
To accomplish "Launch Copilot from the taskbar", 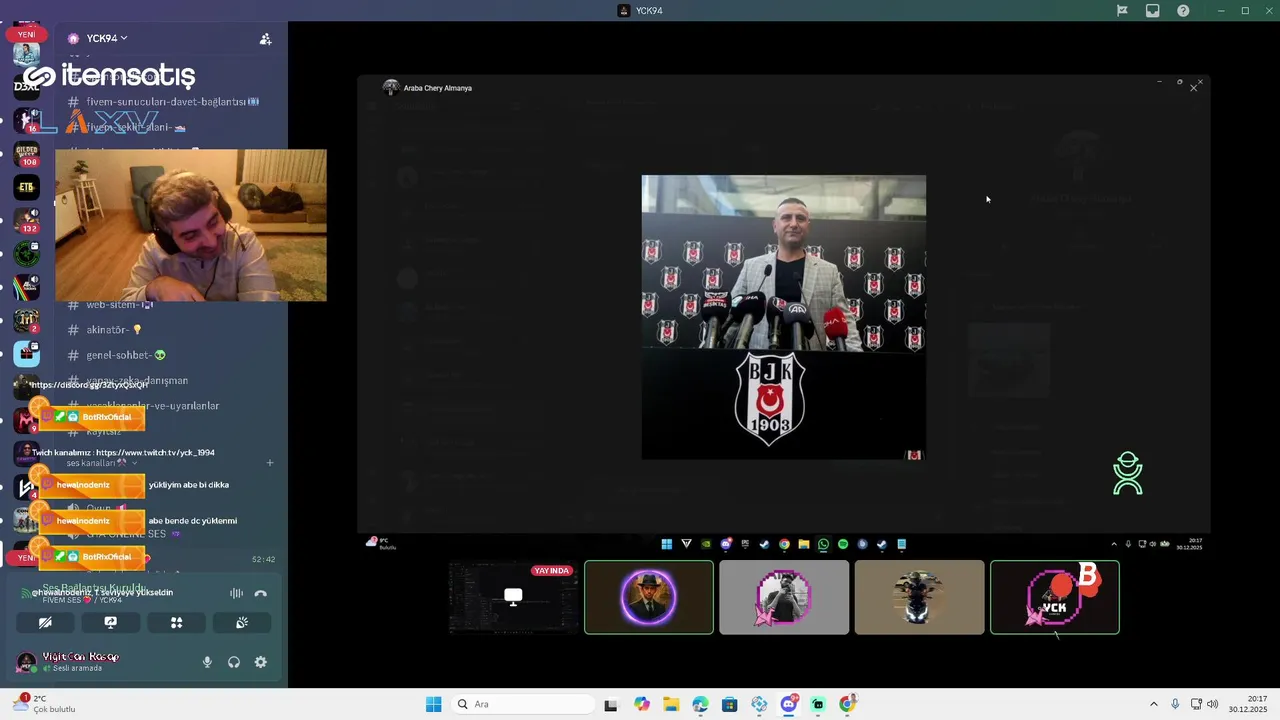I will click(x=641, y=704).
